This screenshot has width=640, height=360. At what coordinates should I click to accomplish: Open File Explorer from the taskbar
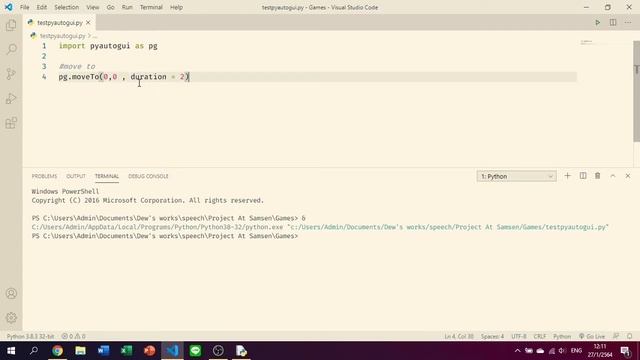(80, 351)
